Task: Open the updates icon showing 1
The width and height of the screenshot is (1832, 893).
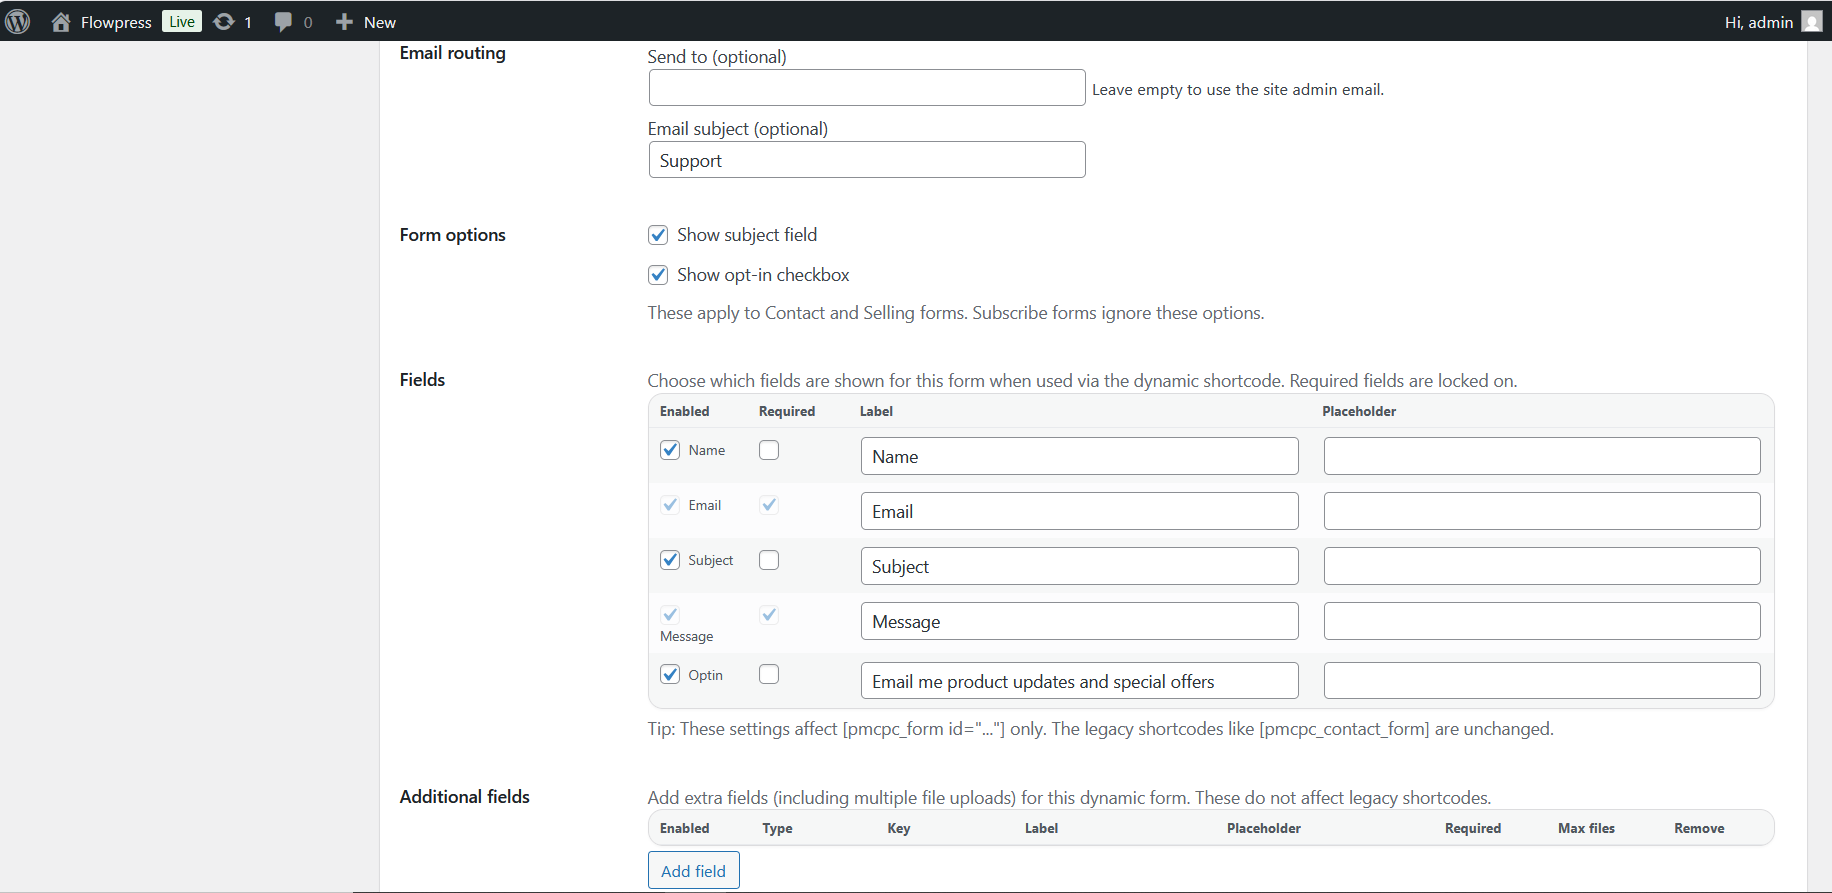Action: (224, 22)
